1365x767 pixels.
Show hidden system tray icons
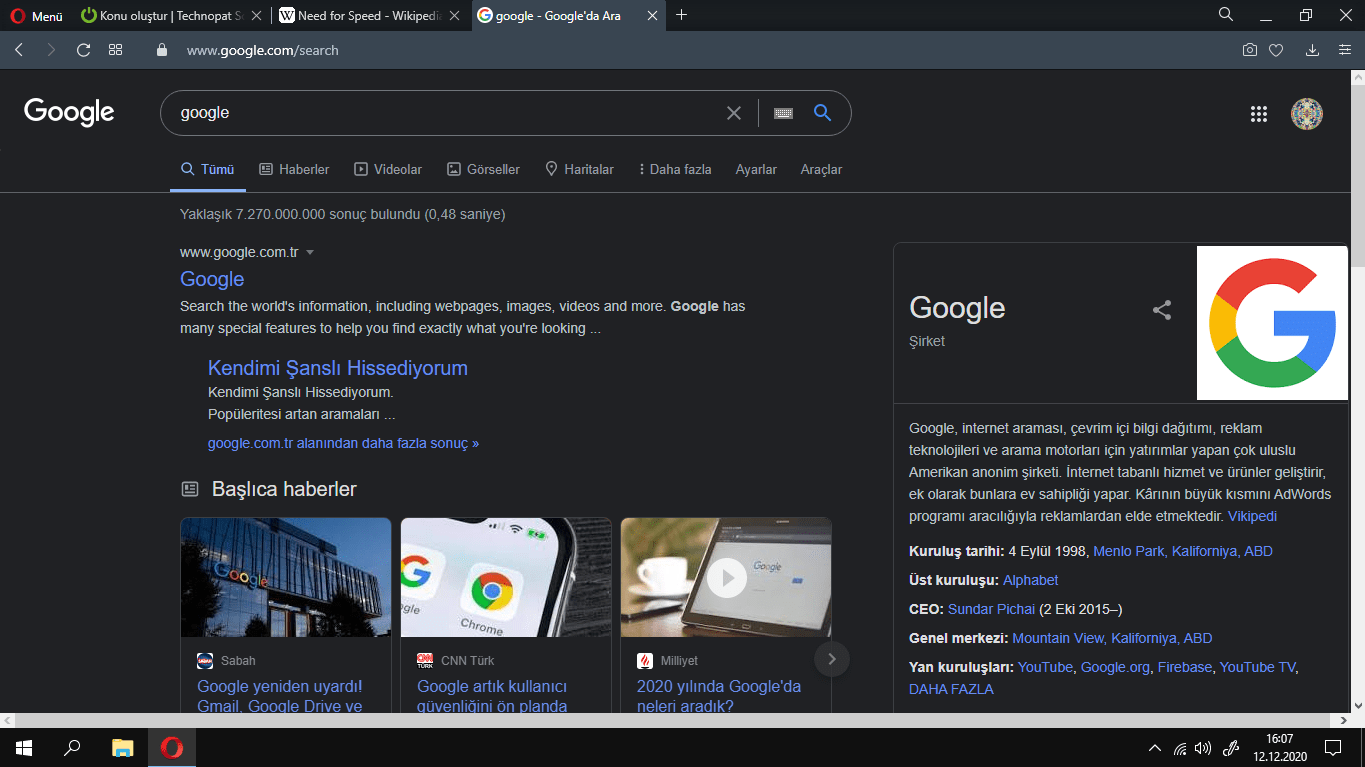click(x=1155, y=748)
